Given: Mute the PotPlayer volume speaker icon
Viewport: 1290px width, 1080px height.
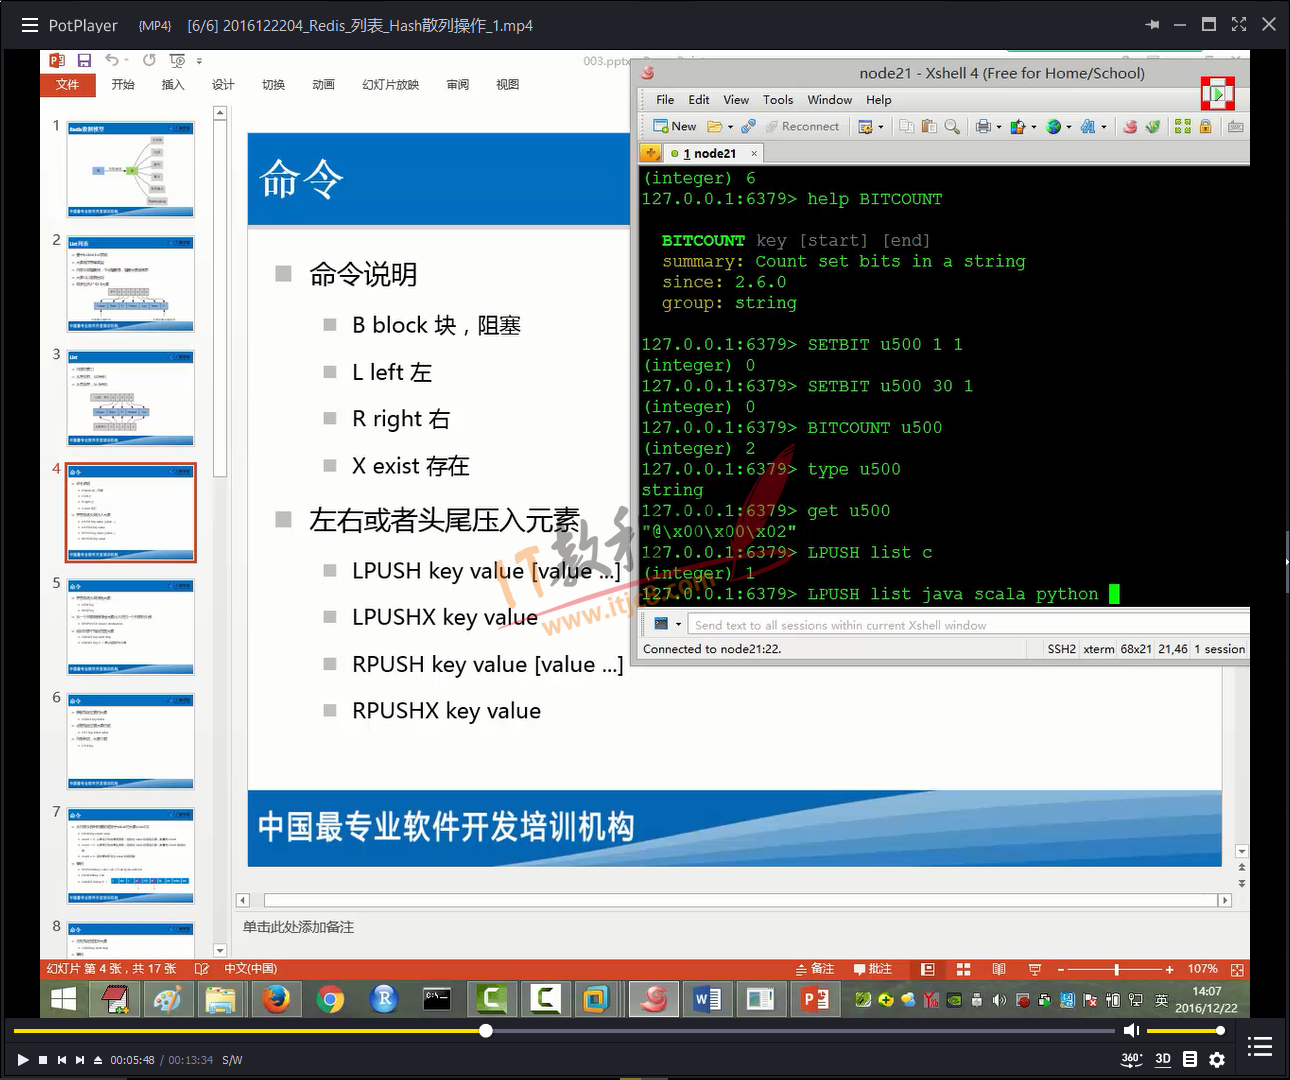Looking at the screenshot, I should (1131, 1030).
